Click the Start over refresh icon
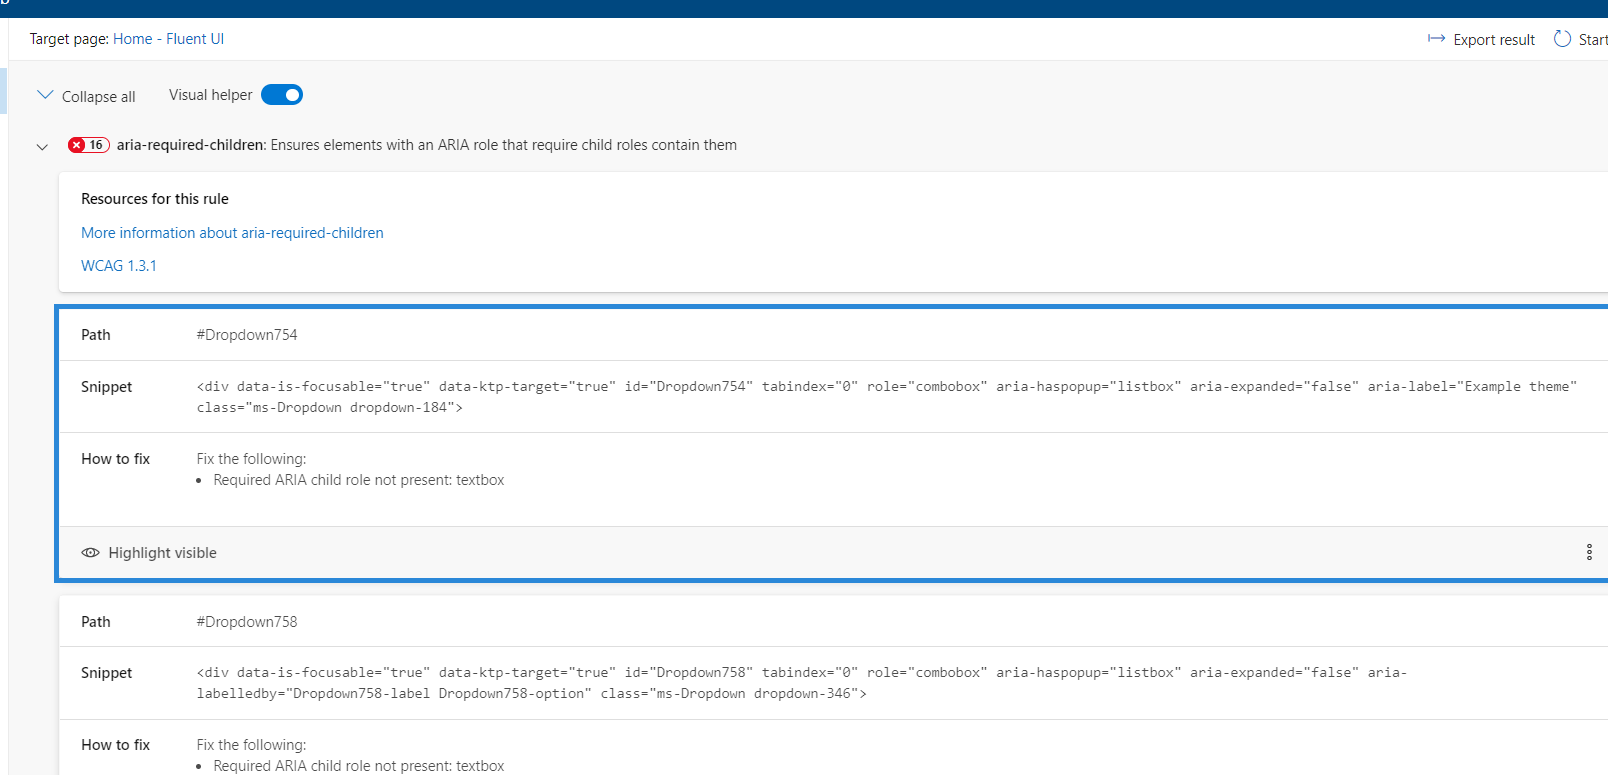Image resolution: width=1608 pixels, height=775 pixels. click(1562, 39)
